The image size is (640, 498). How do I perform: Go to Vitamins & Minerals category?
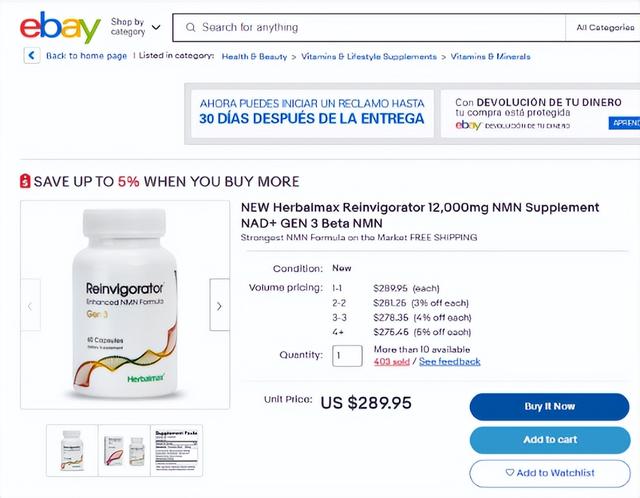click(x=490, y=56)
